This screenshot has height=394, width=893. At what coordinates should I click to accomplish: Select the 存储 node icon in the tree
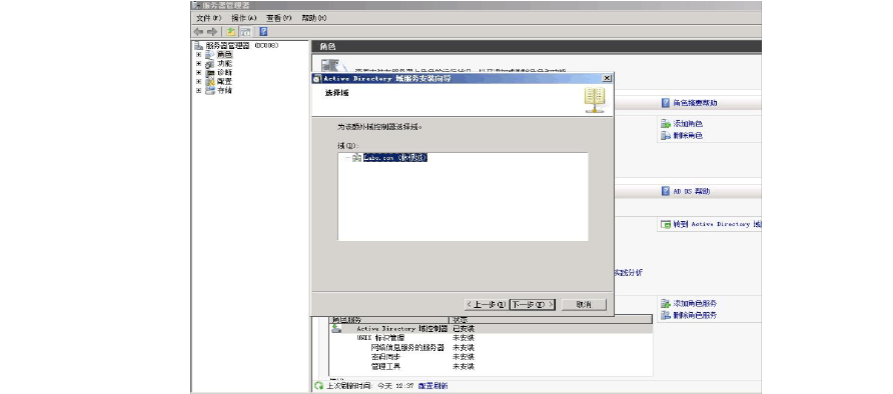(x=210, y=91)
